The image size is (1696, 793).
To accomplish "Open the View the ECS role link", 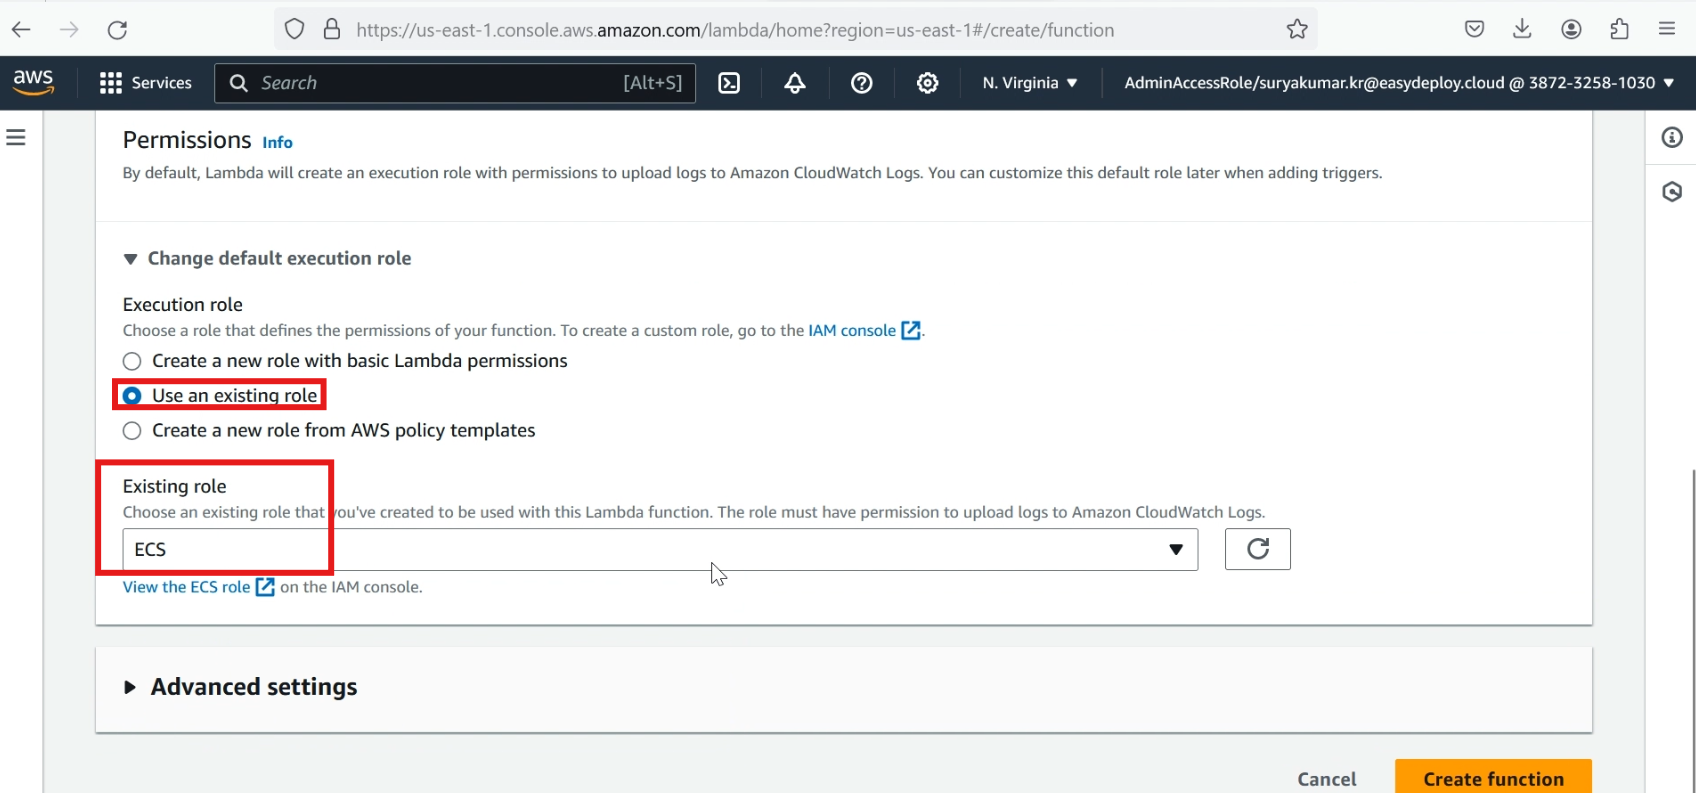I will point(198,587).
